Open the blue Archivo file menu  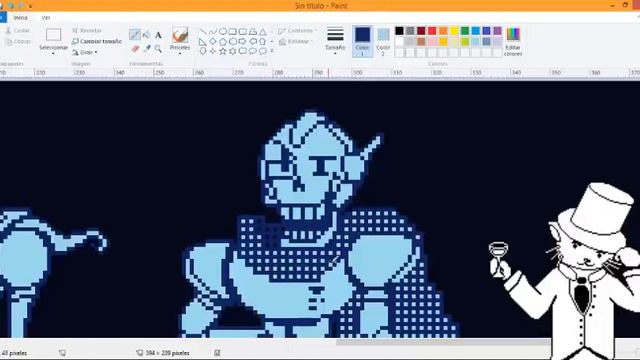coord(3,18)
